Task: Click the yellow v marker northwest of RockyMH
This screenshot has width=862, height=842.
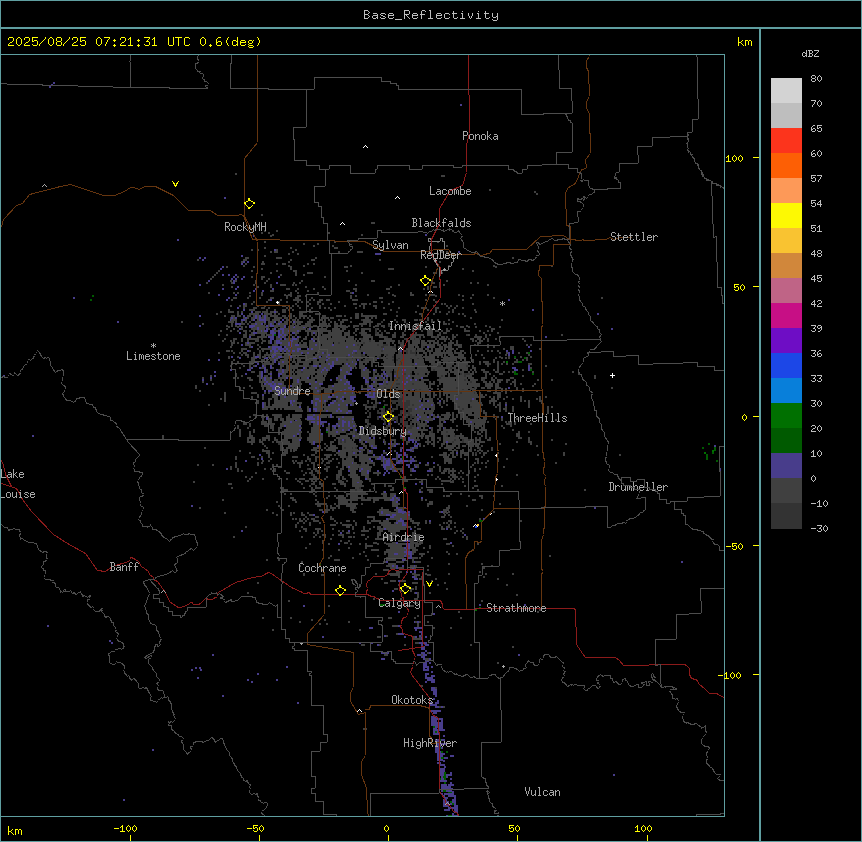Action: coord(175,184)
